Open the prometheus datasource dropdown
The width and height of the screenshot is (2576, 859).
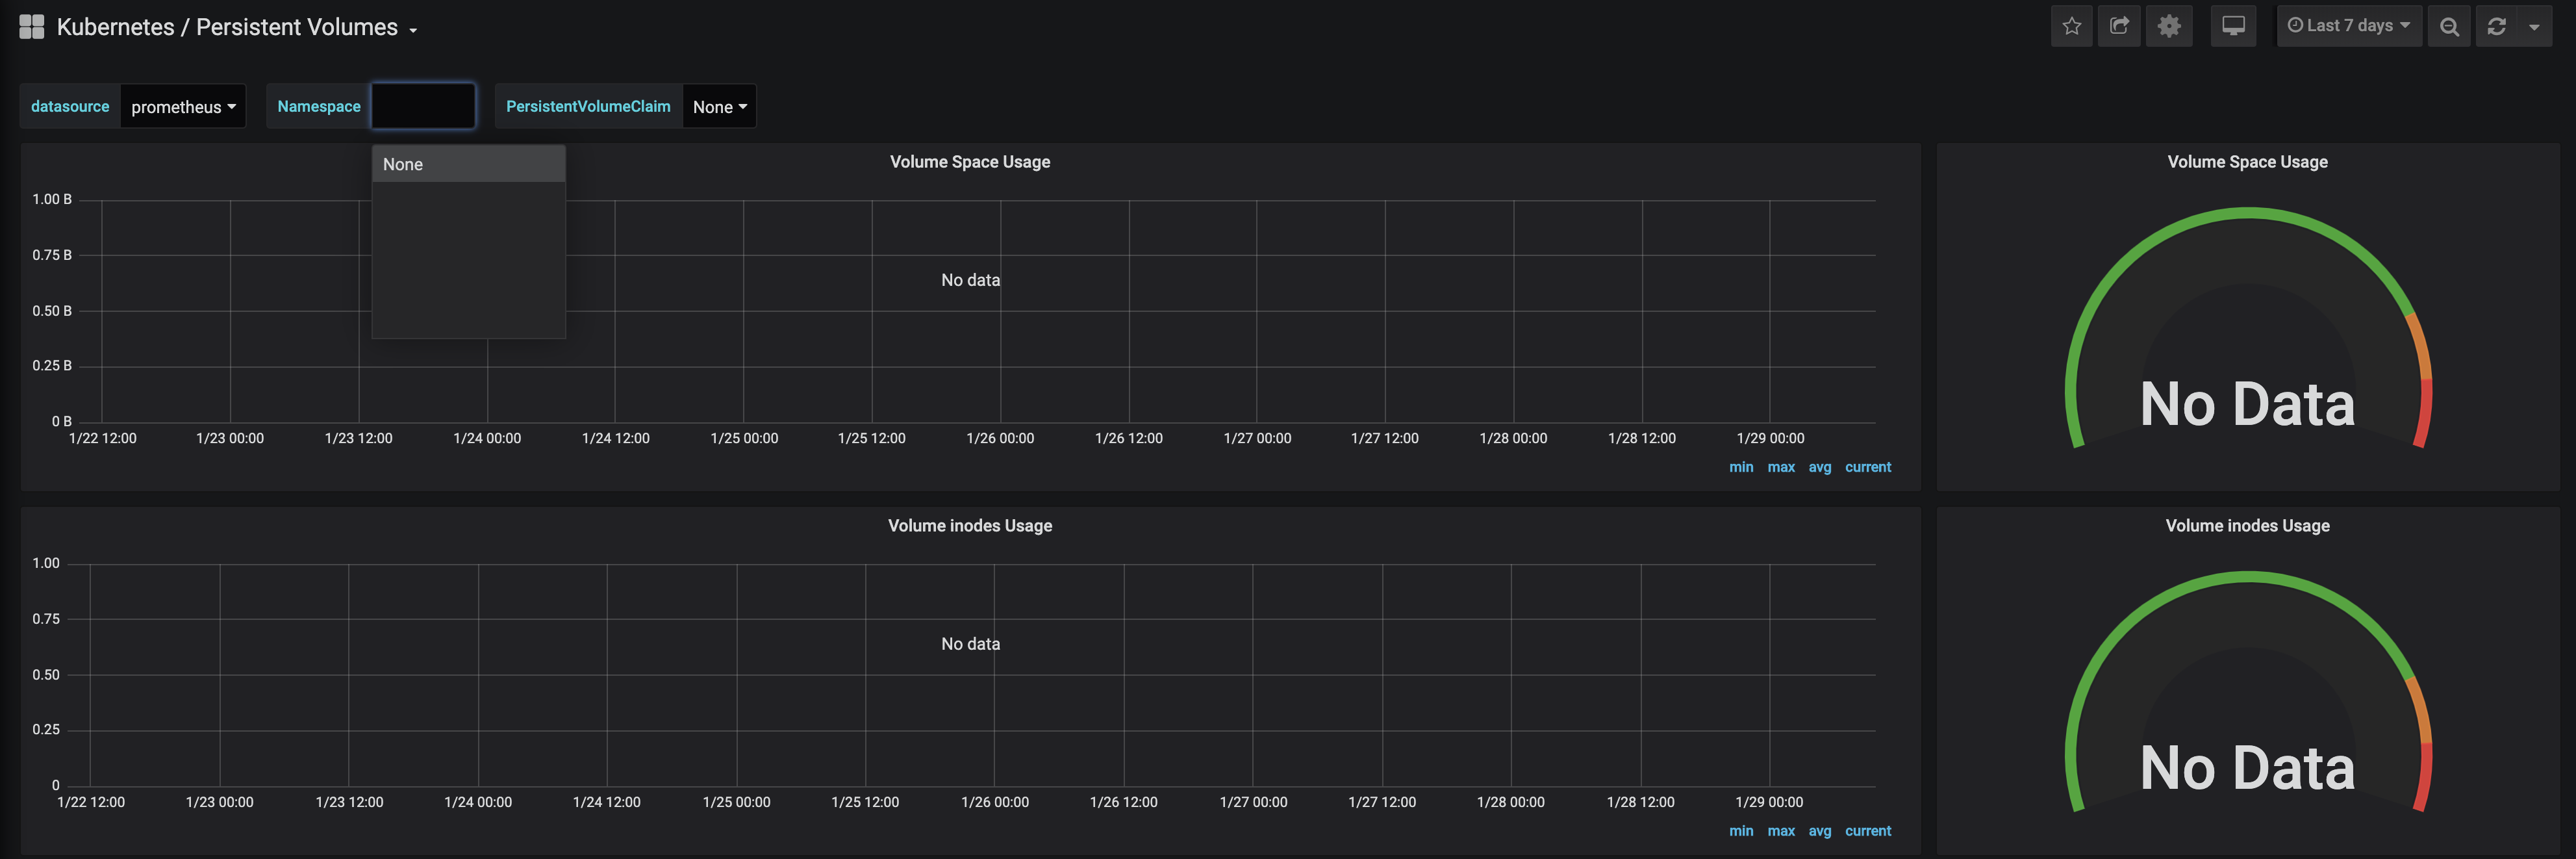point(183,107)
